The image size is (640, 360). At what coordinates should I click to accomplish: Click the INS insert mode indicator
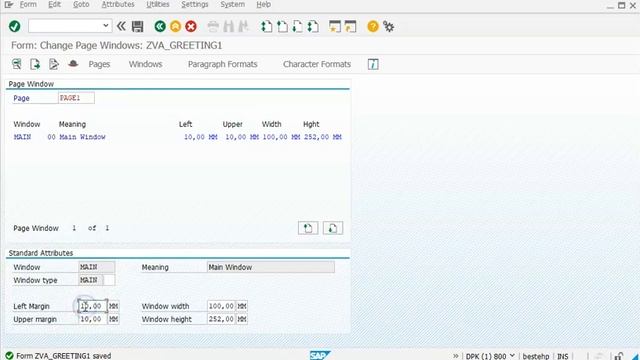(x=562, y=356)
